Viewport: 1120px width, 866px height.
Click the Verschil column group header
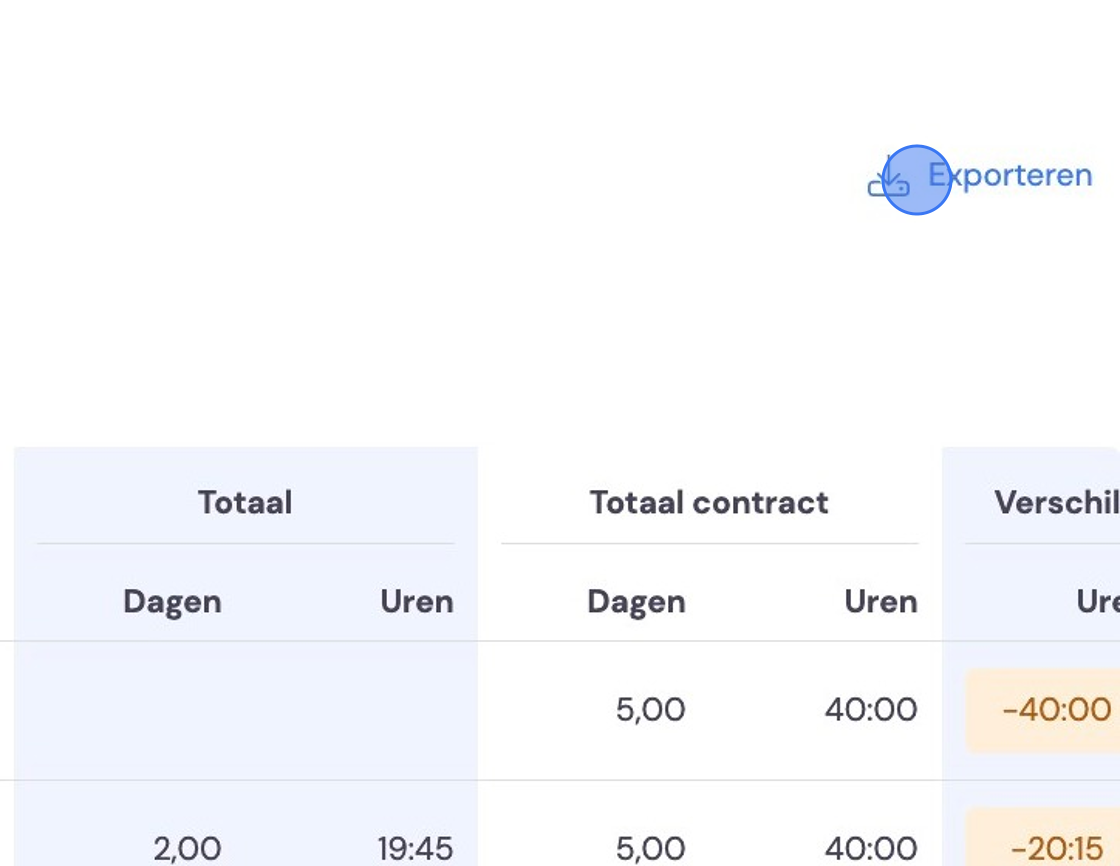[x=1056, y=502]
